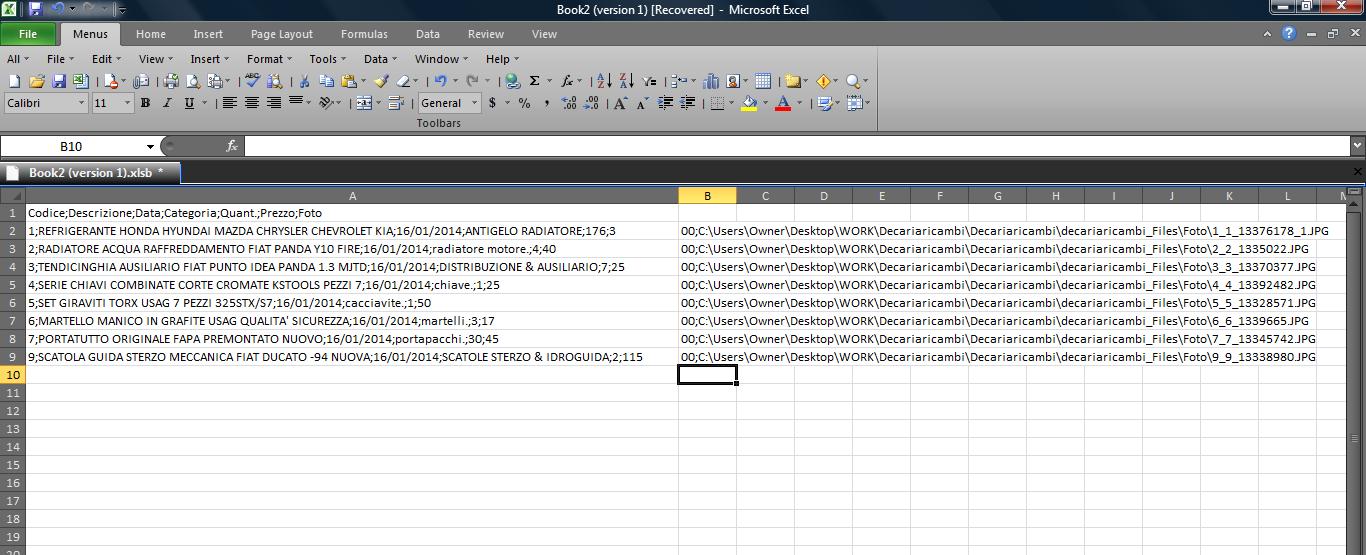Click the insert function fx button in formula bar
The image size is (1366, 555).
tap(231, 146)
